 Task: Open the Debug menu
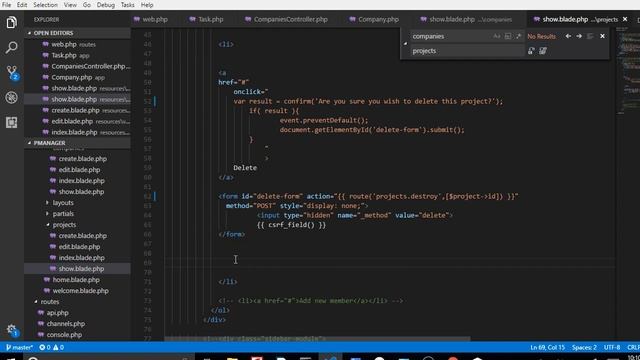(106, 5)
